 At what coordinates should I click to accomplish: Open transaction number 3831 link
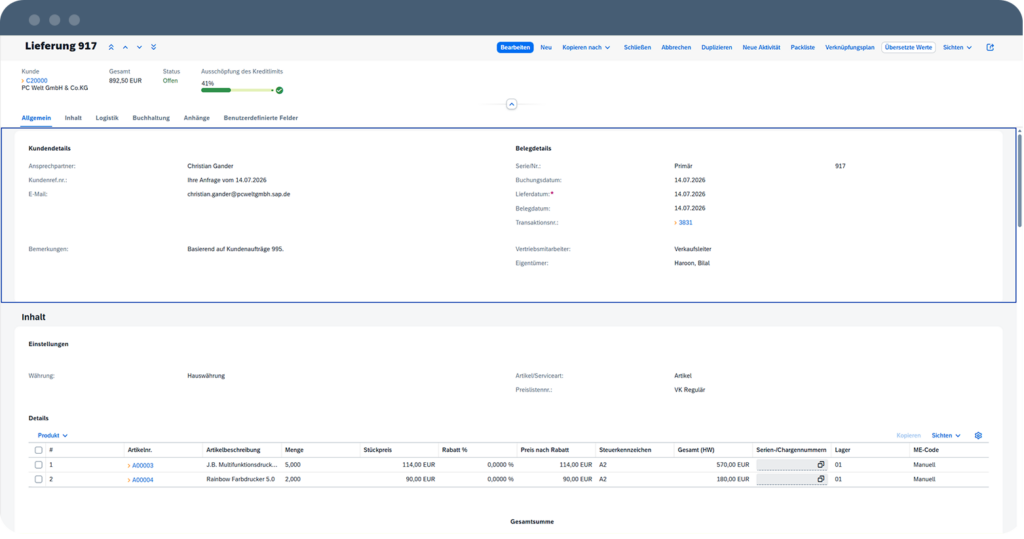pos(686,223)
